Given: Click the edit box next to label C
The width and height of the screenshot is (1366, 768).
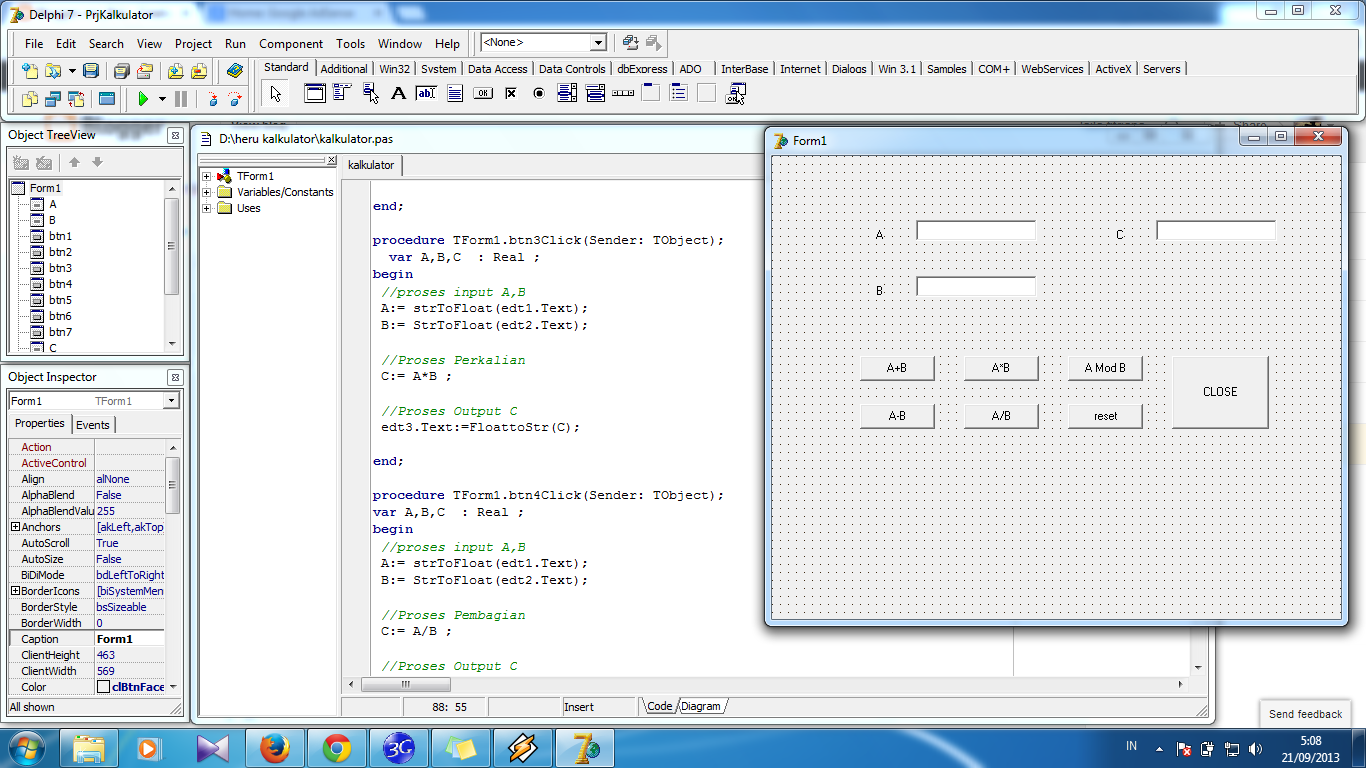Looking at the screenshot, I should tap(1216, 230).
